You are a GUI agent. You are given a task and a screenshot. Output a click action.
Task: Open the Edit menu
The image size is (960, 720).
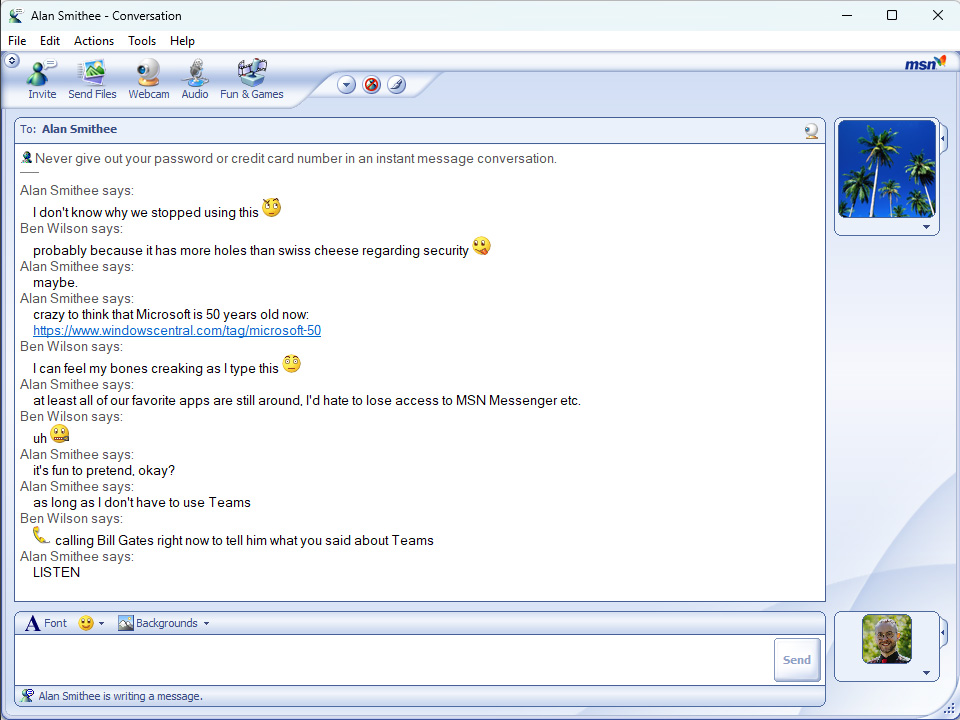50,41
